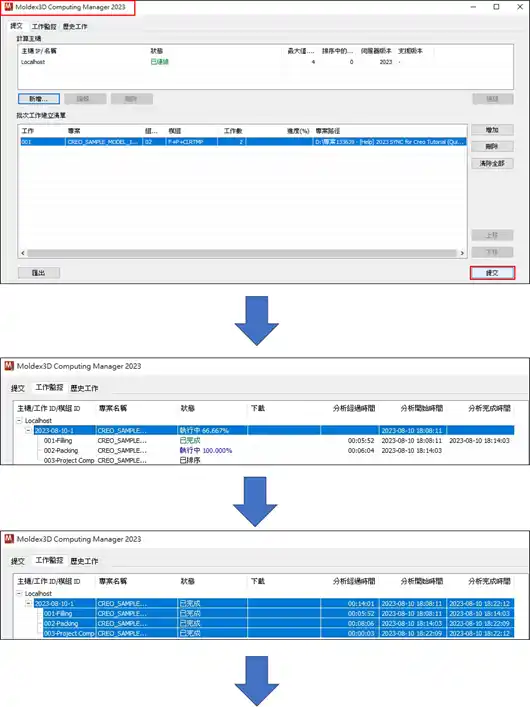Select job row 001 in the batch job list
This screenshot has height=707, width=530.
point(243,142)
